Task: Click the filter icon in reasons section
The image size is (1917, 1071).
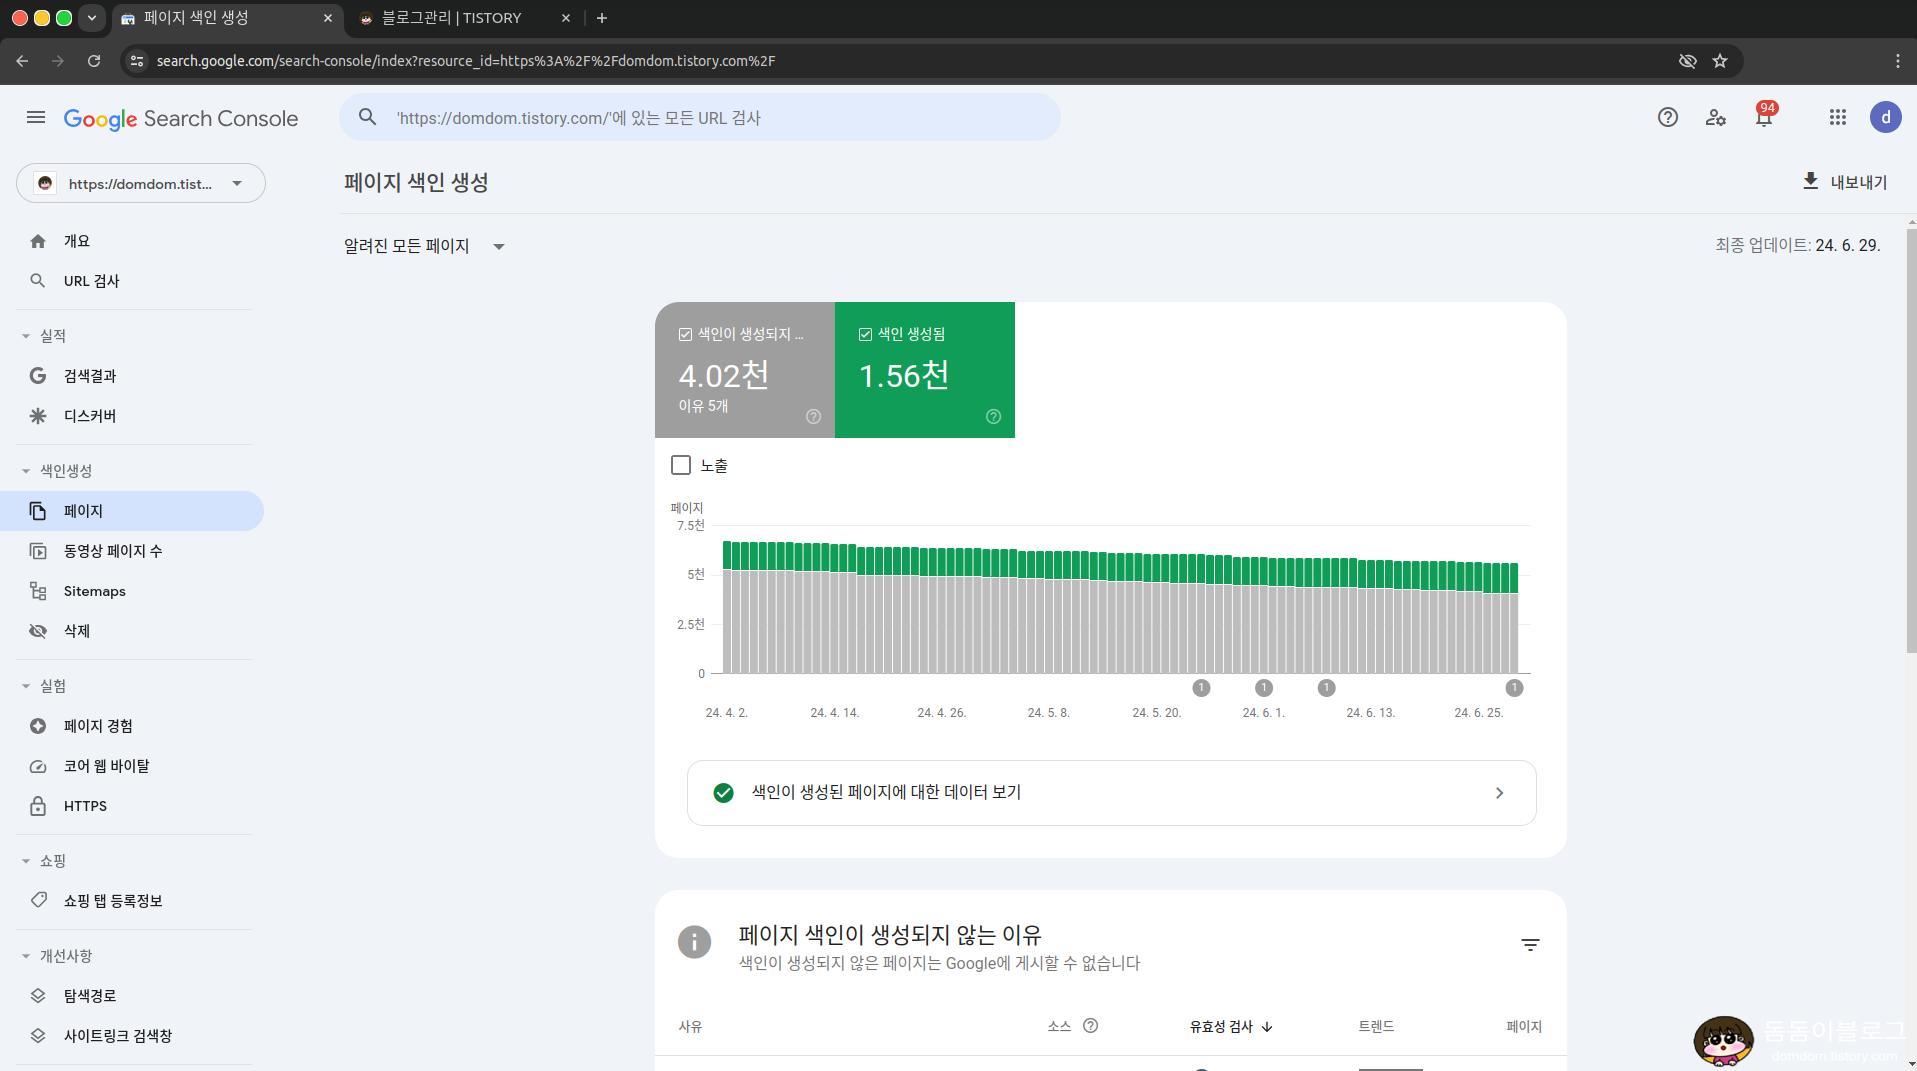Action: [x=1530, y=945]
